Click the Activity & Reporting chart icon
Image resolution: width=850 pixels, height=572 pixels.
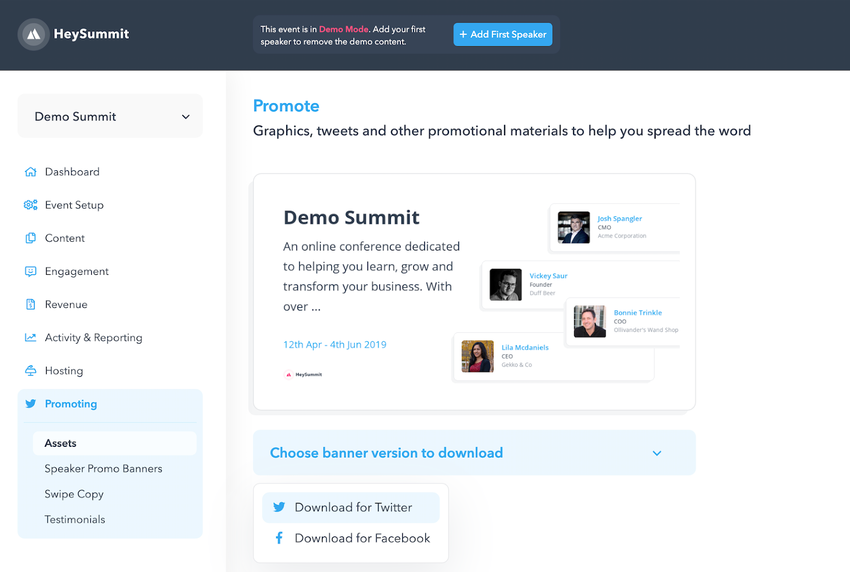tap(30, 338)
